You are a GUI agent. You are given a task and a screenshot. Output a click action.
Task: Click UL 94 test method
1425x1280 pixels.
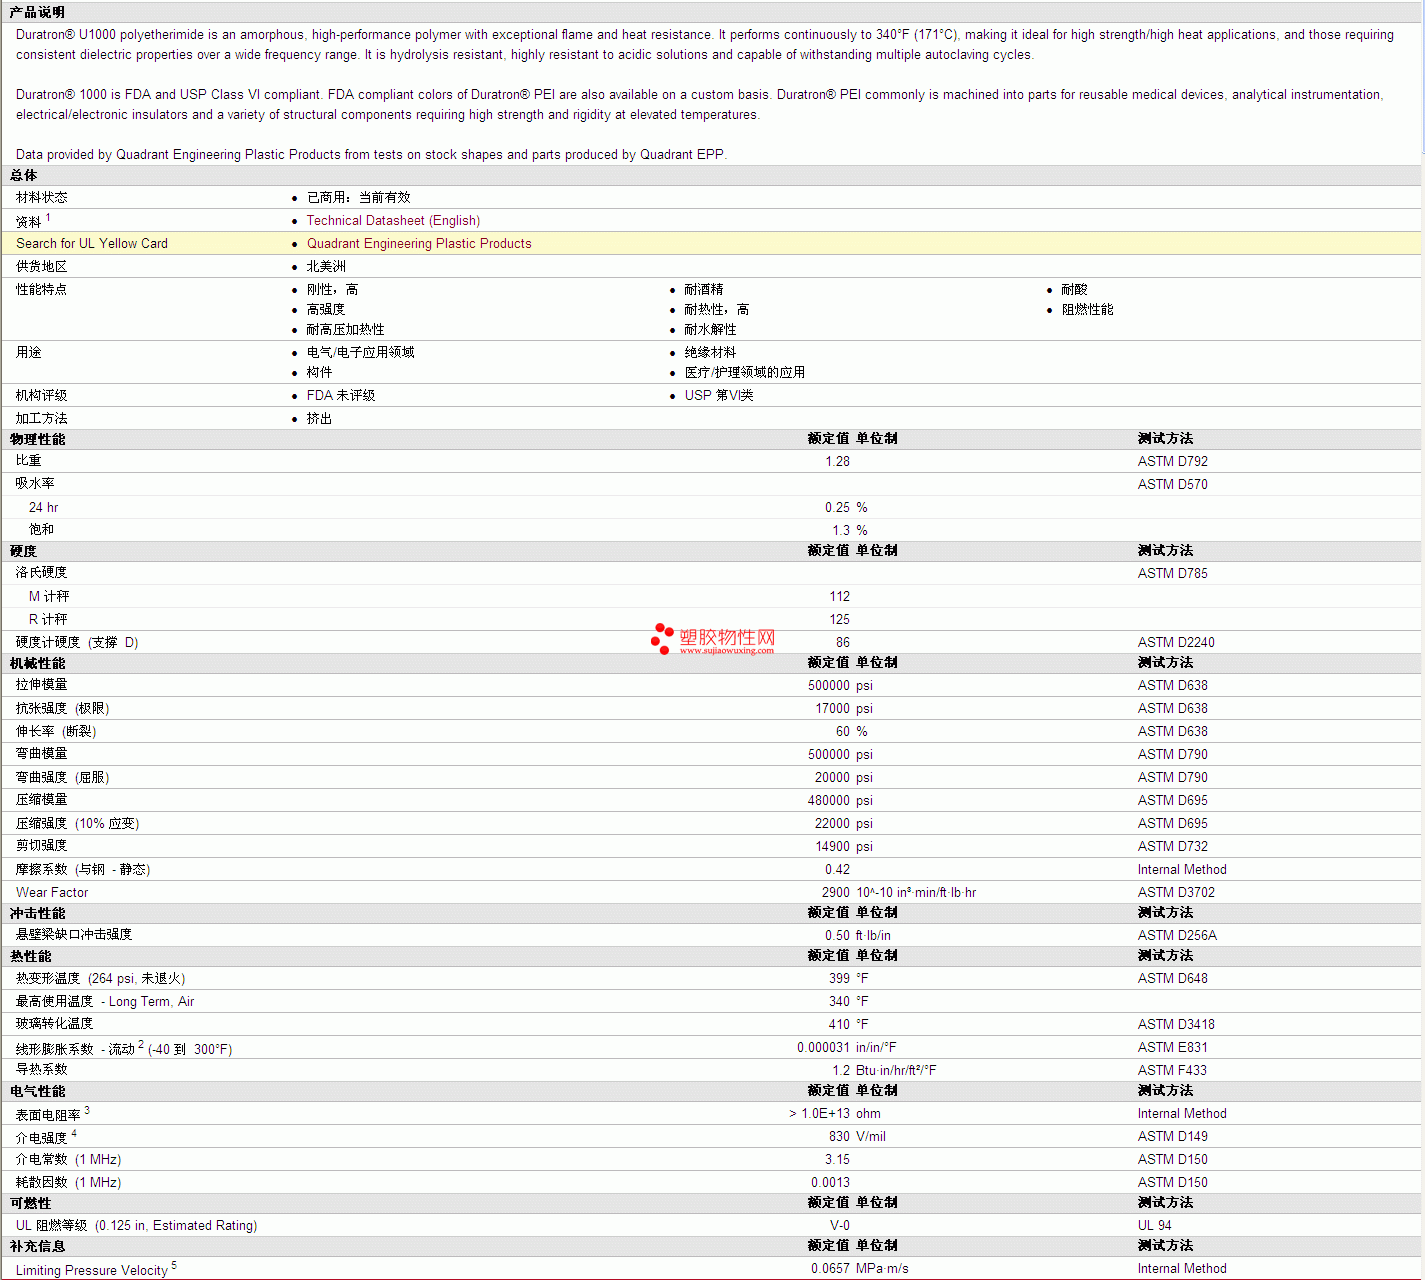pyautogui.click(x=1154, y=1226)
